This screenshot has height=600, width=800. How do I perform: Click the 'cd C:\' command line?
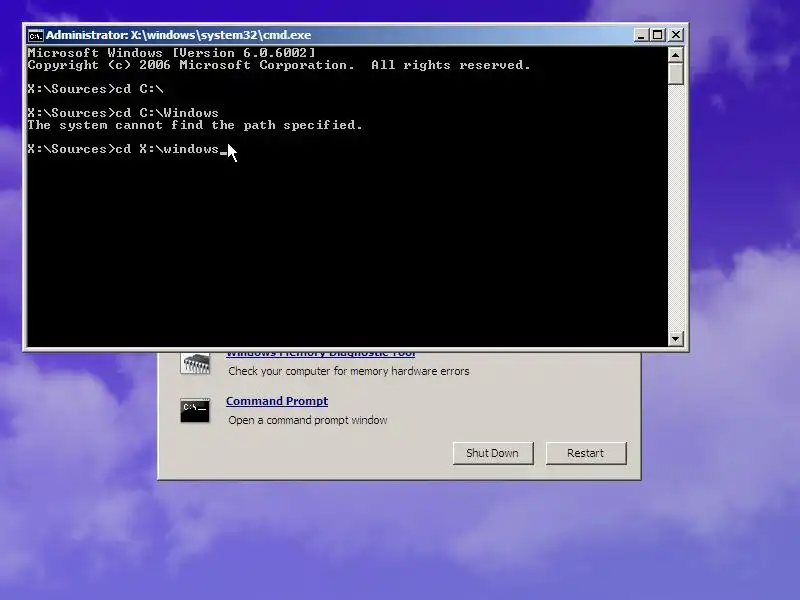click(95, 89)
